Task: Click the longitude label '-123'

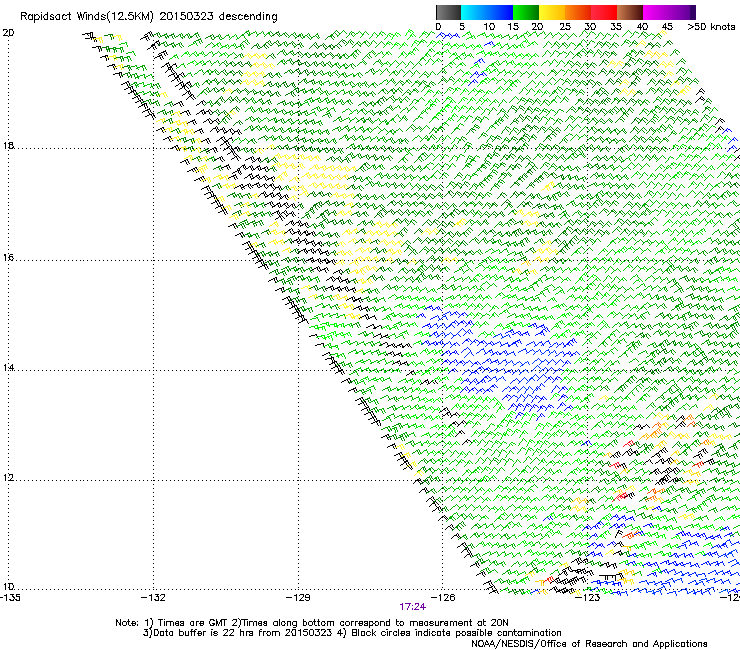Action: click(588, 598)
